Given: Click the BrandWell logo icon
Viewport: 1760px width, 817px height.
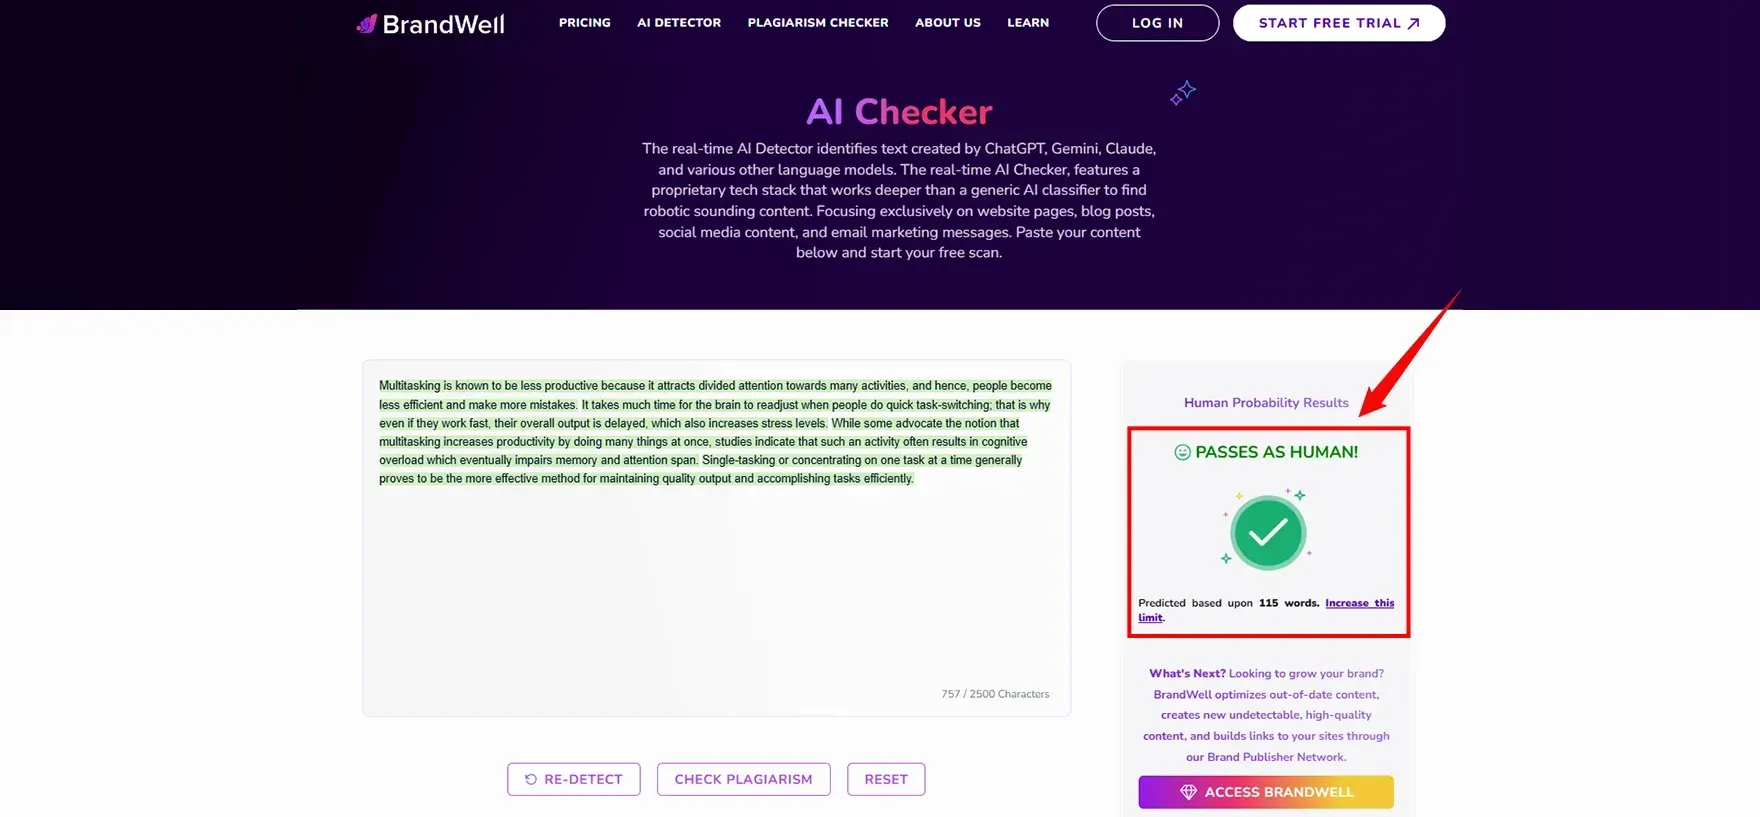Looking at the screenshot, I should pyautogui.click(x=367, y=24).
